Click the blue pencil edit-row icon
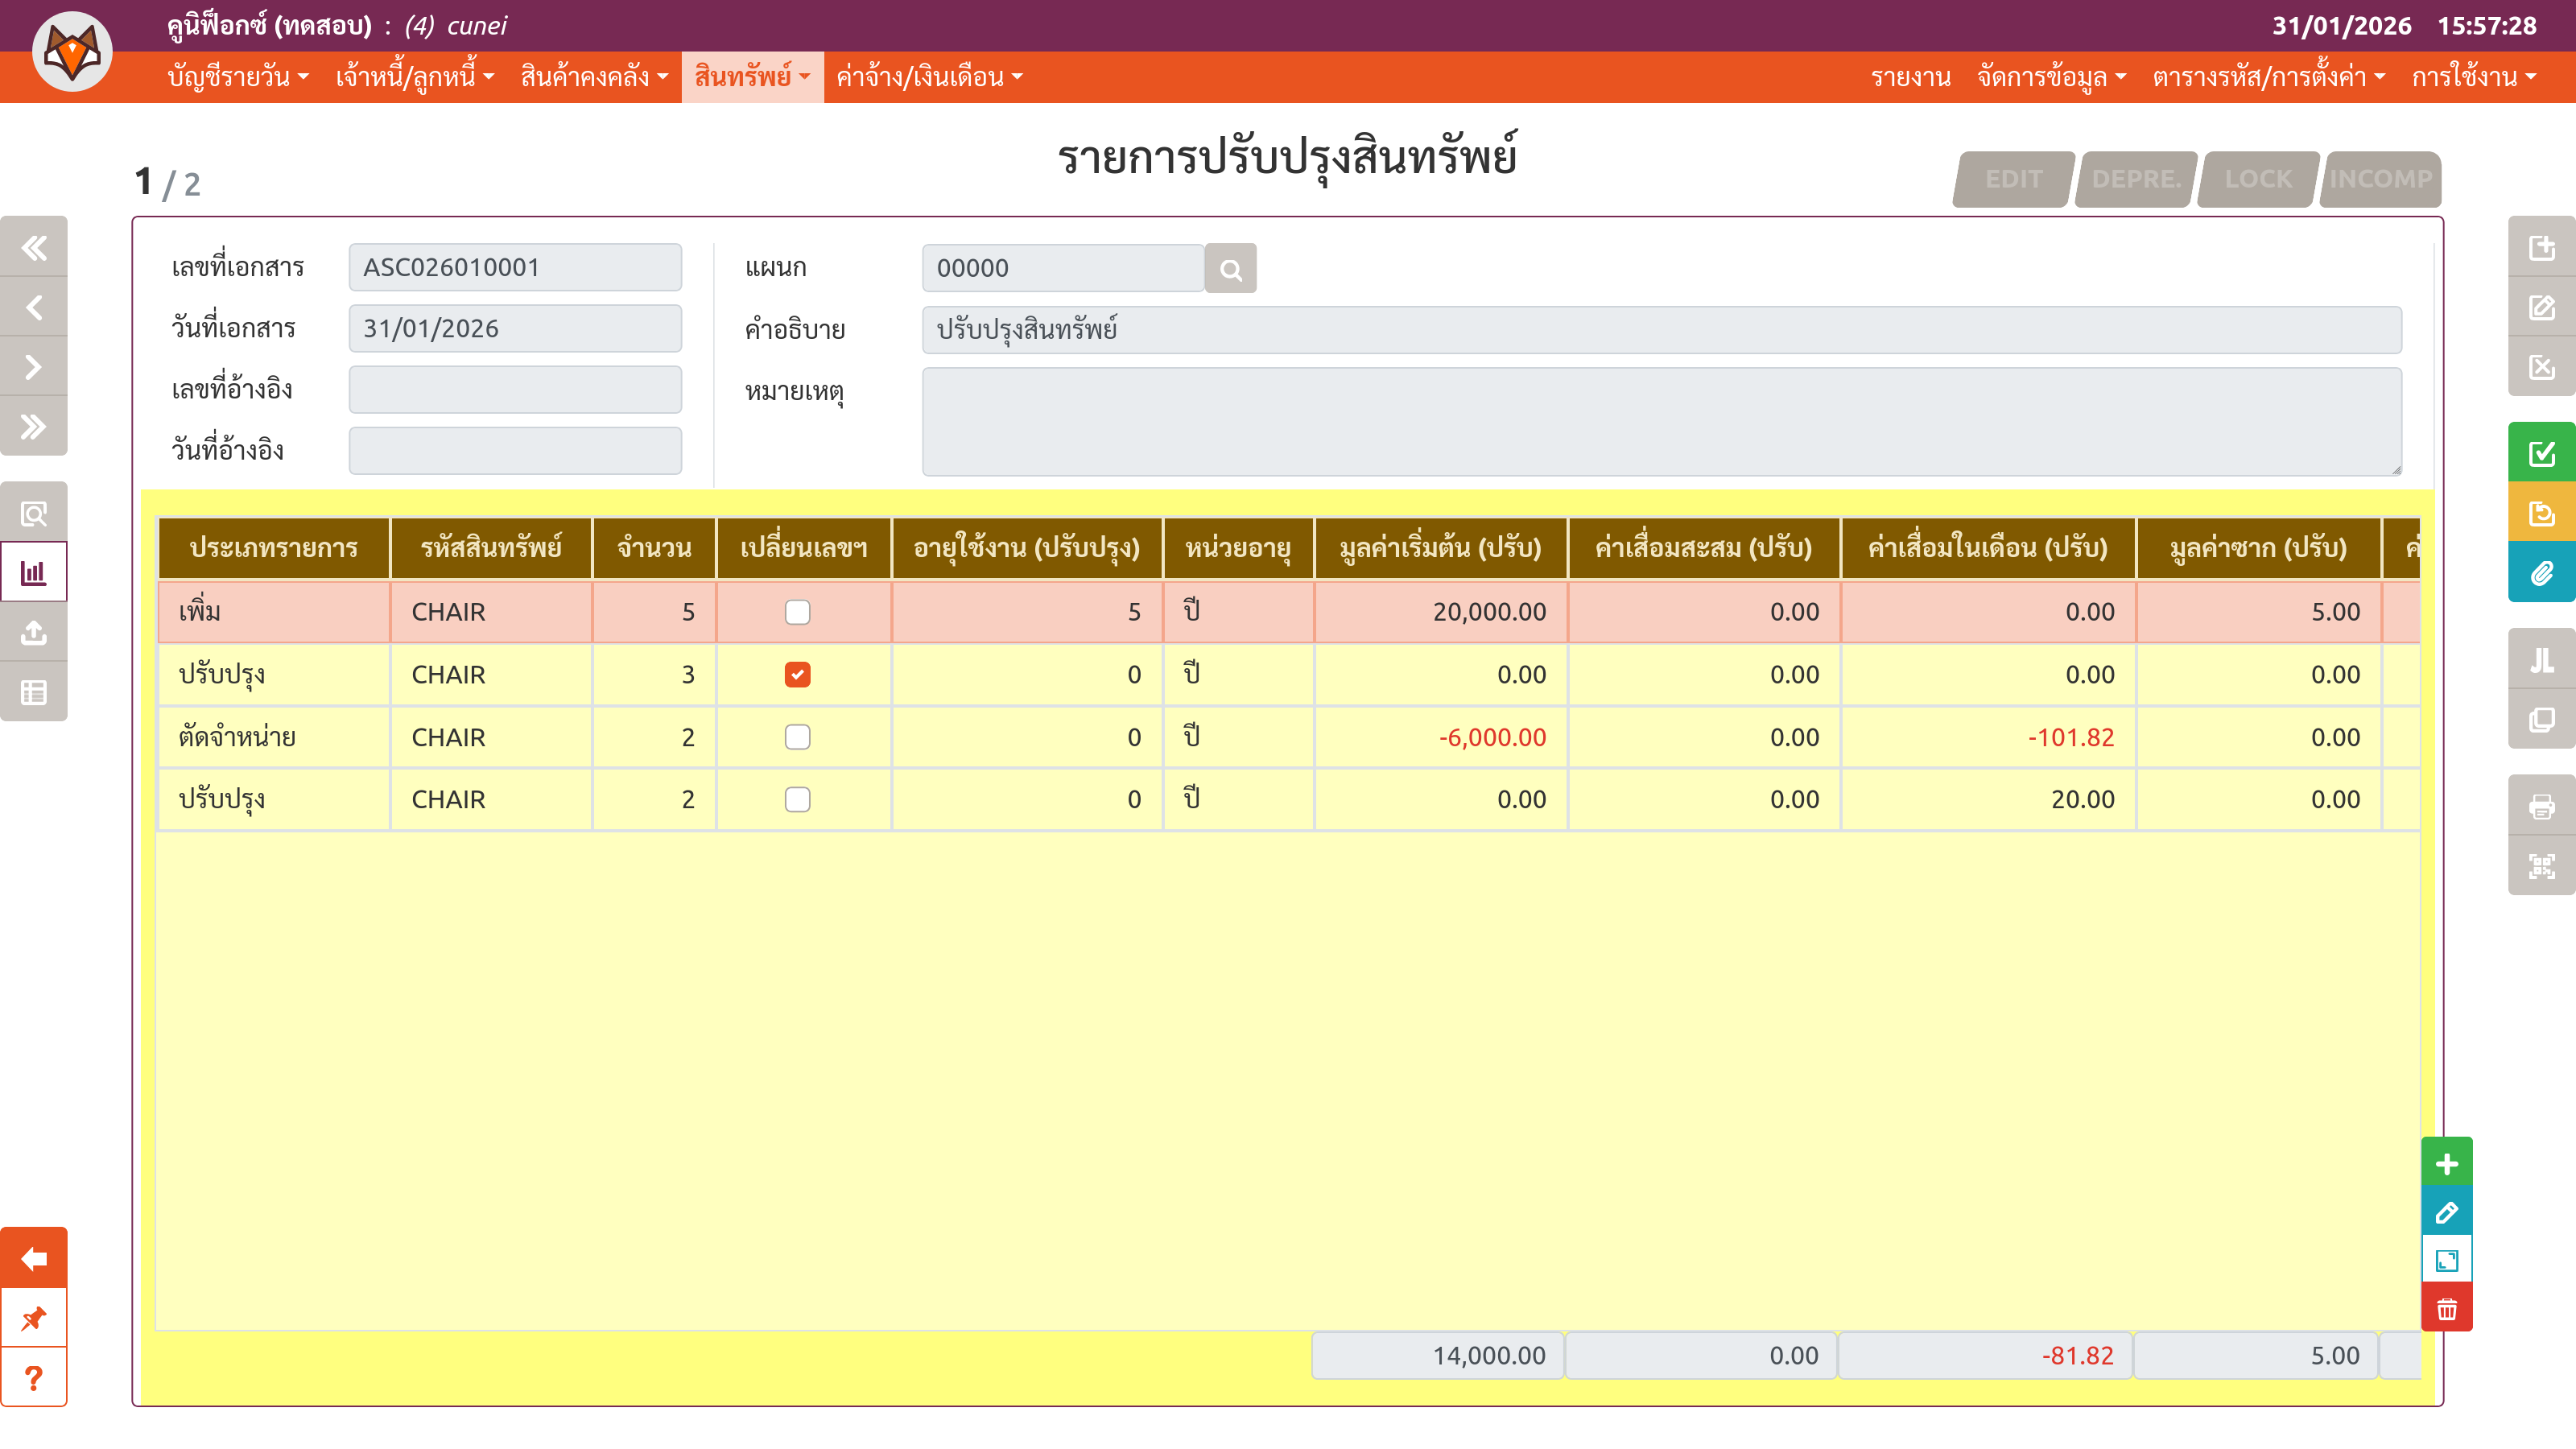This screenshot has width=2576, height=1449. 2446,1213
